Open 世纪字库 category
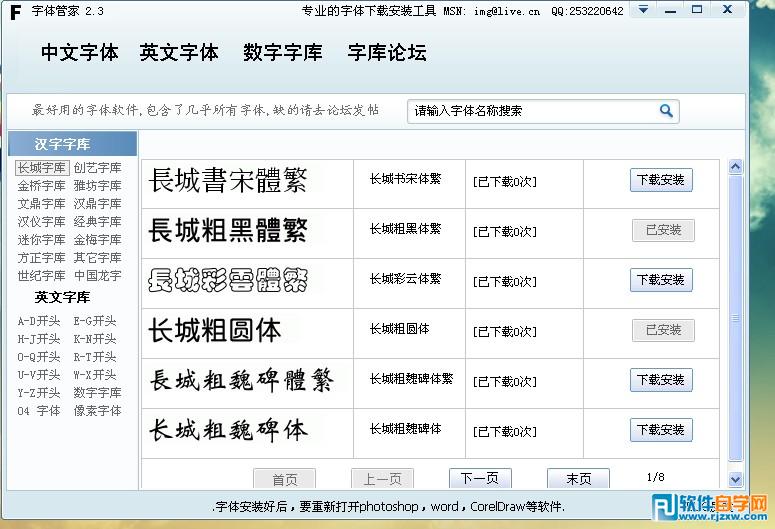The height and width of the screenshot is (529, 775). pos(42,275)
